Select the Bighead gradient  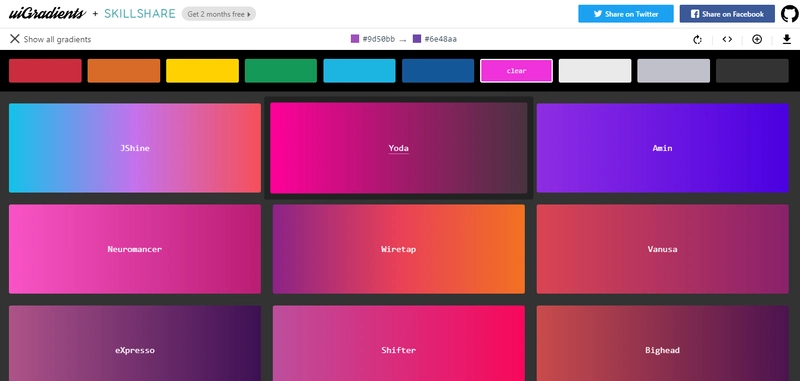[x=662, y=343]
